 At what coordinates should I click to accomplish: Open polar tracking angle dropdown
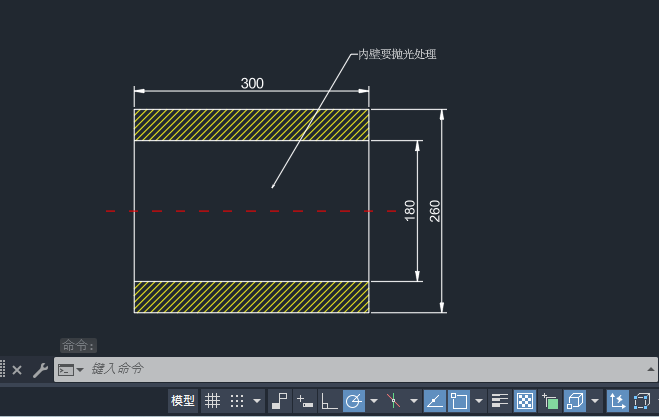tap(374, 401)
